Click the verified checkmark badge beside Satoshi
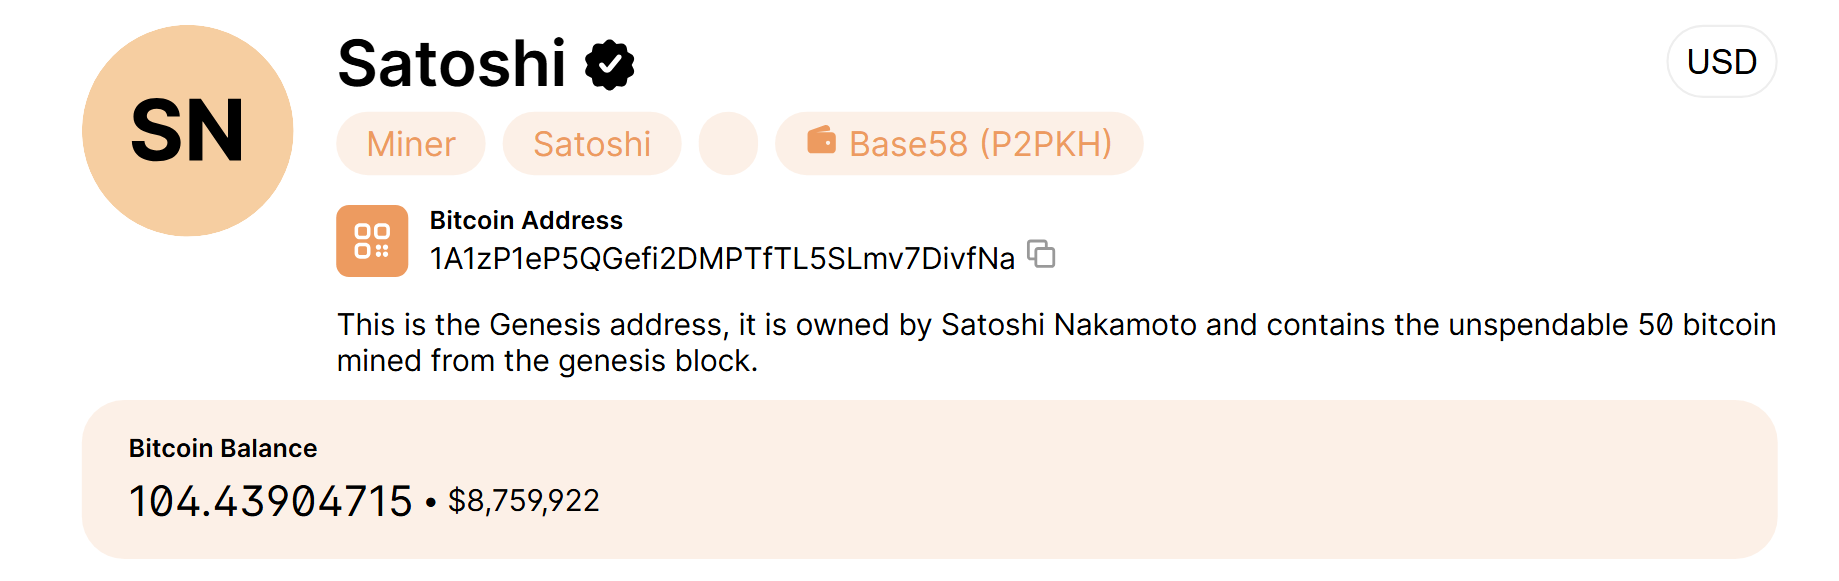The height and width of the screenshot is (581, 1839). pyautogui.click(x=609, y=65)
